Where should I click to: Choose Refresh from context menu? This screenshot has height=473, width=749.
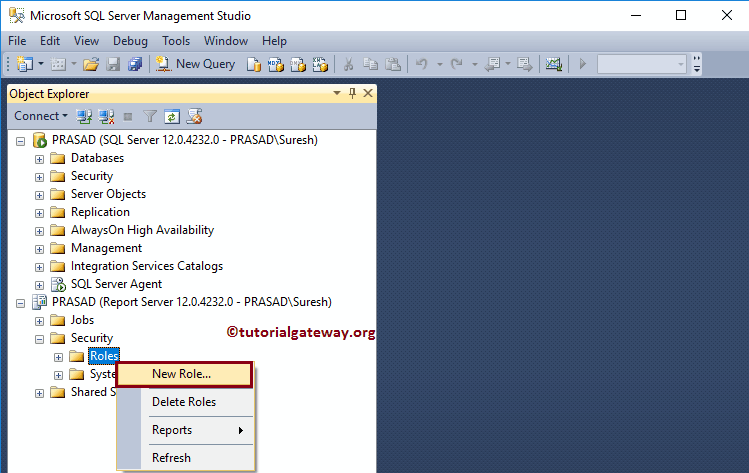(185, 458)
